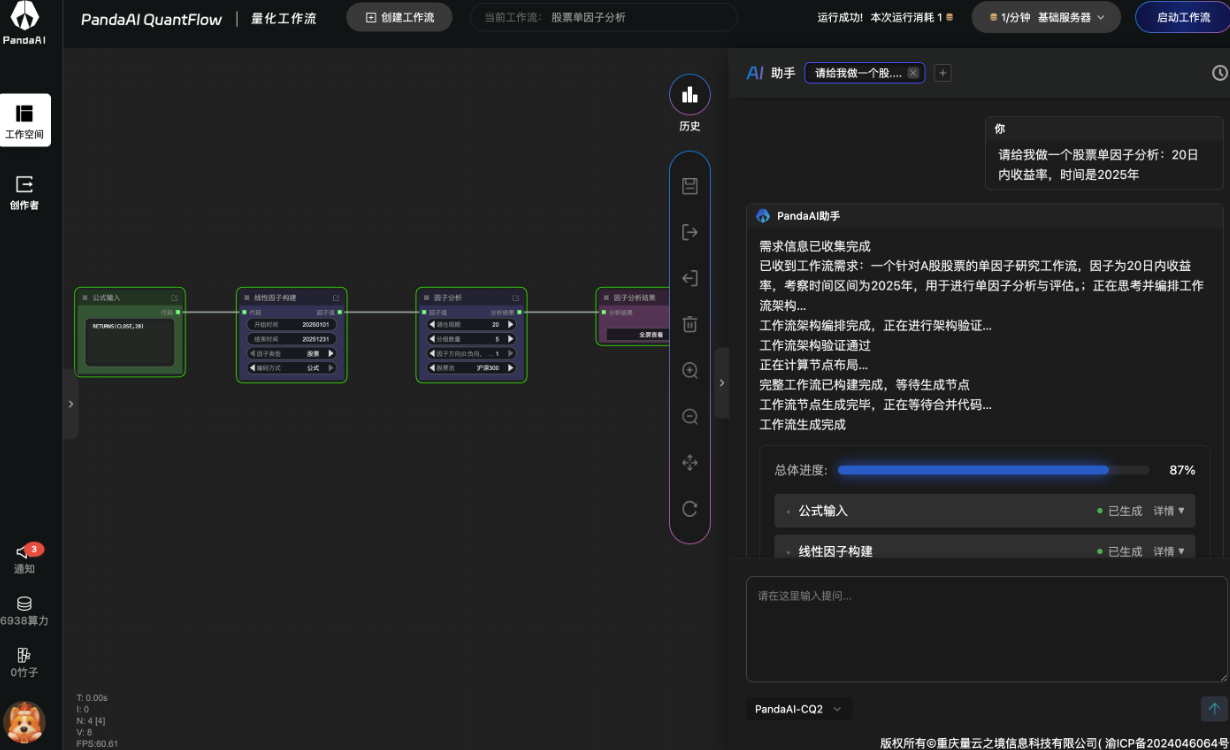Click right arrow of 因子类型 股票 selector

pyautogui.click(x=331, y=353)
